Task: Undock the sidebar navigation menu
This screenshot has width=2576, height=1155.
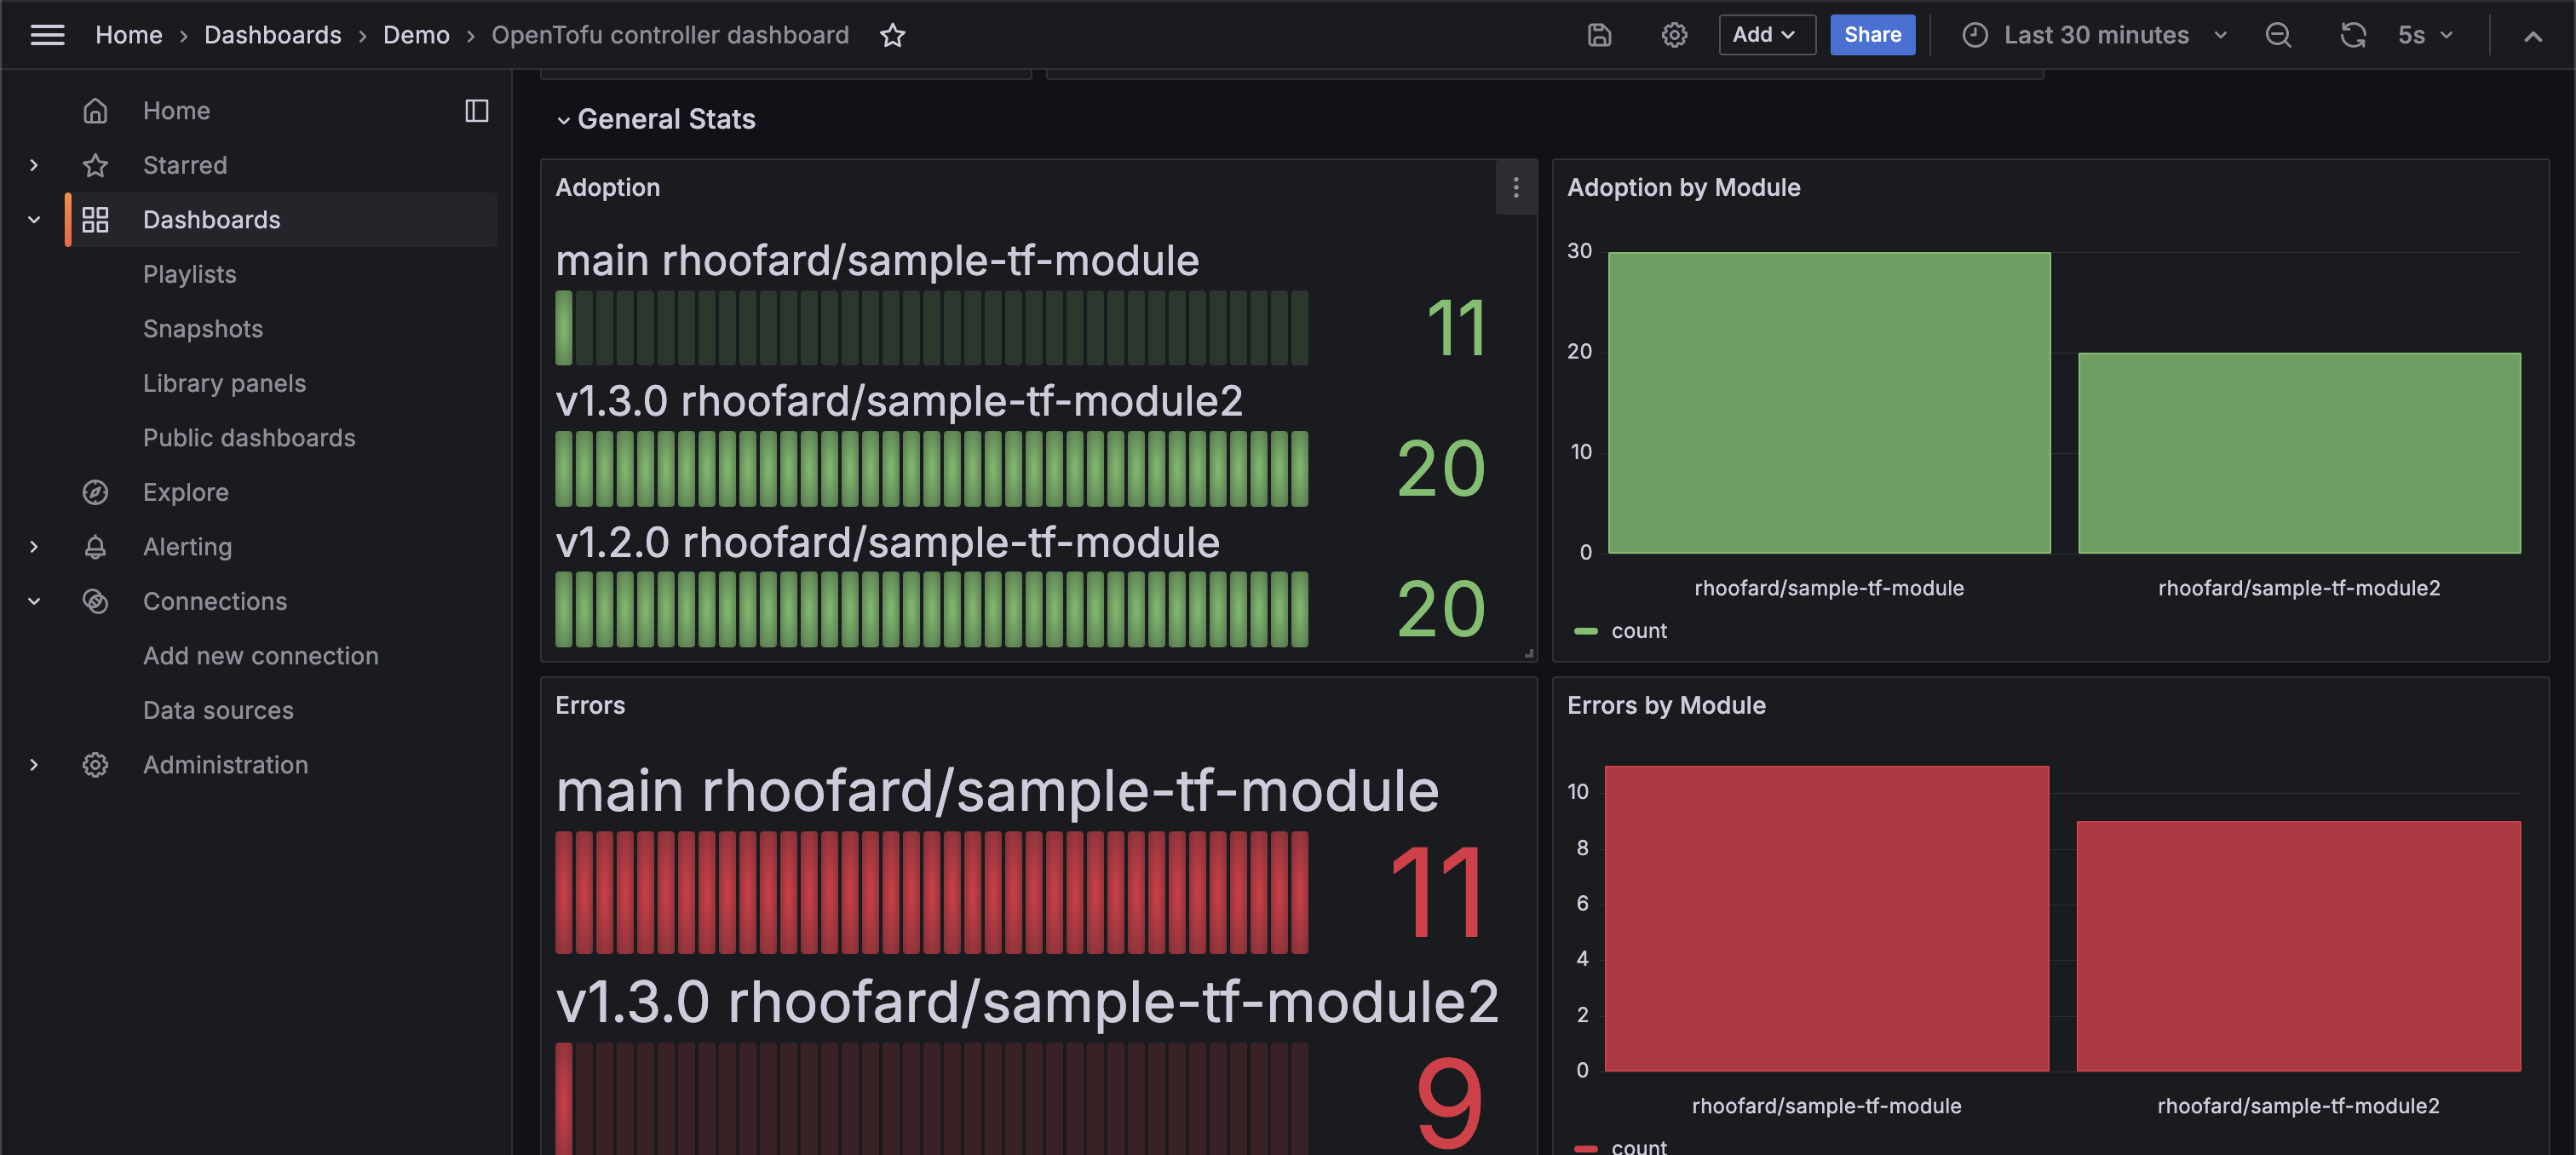Action: pos(476,110)
